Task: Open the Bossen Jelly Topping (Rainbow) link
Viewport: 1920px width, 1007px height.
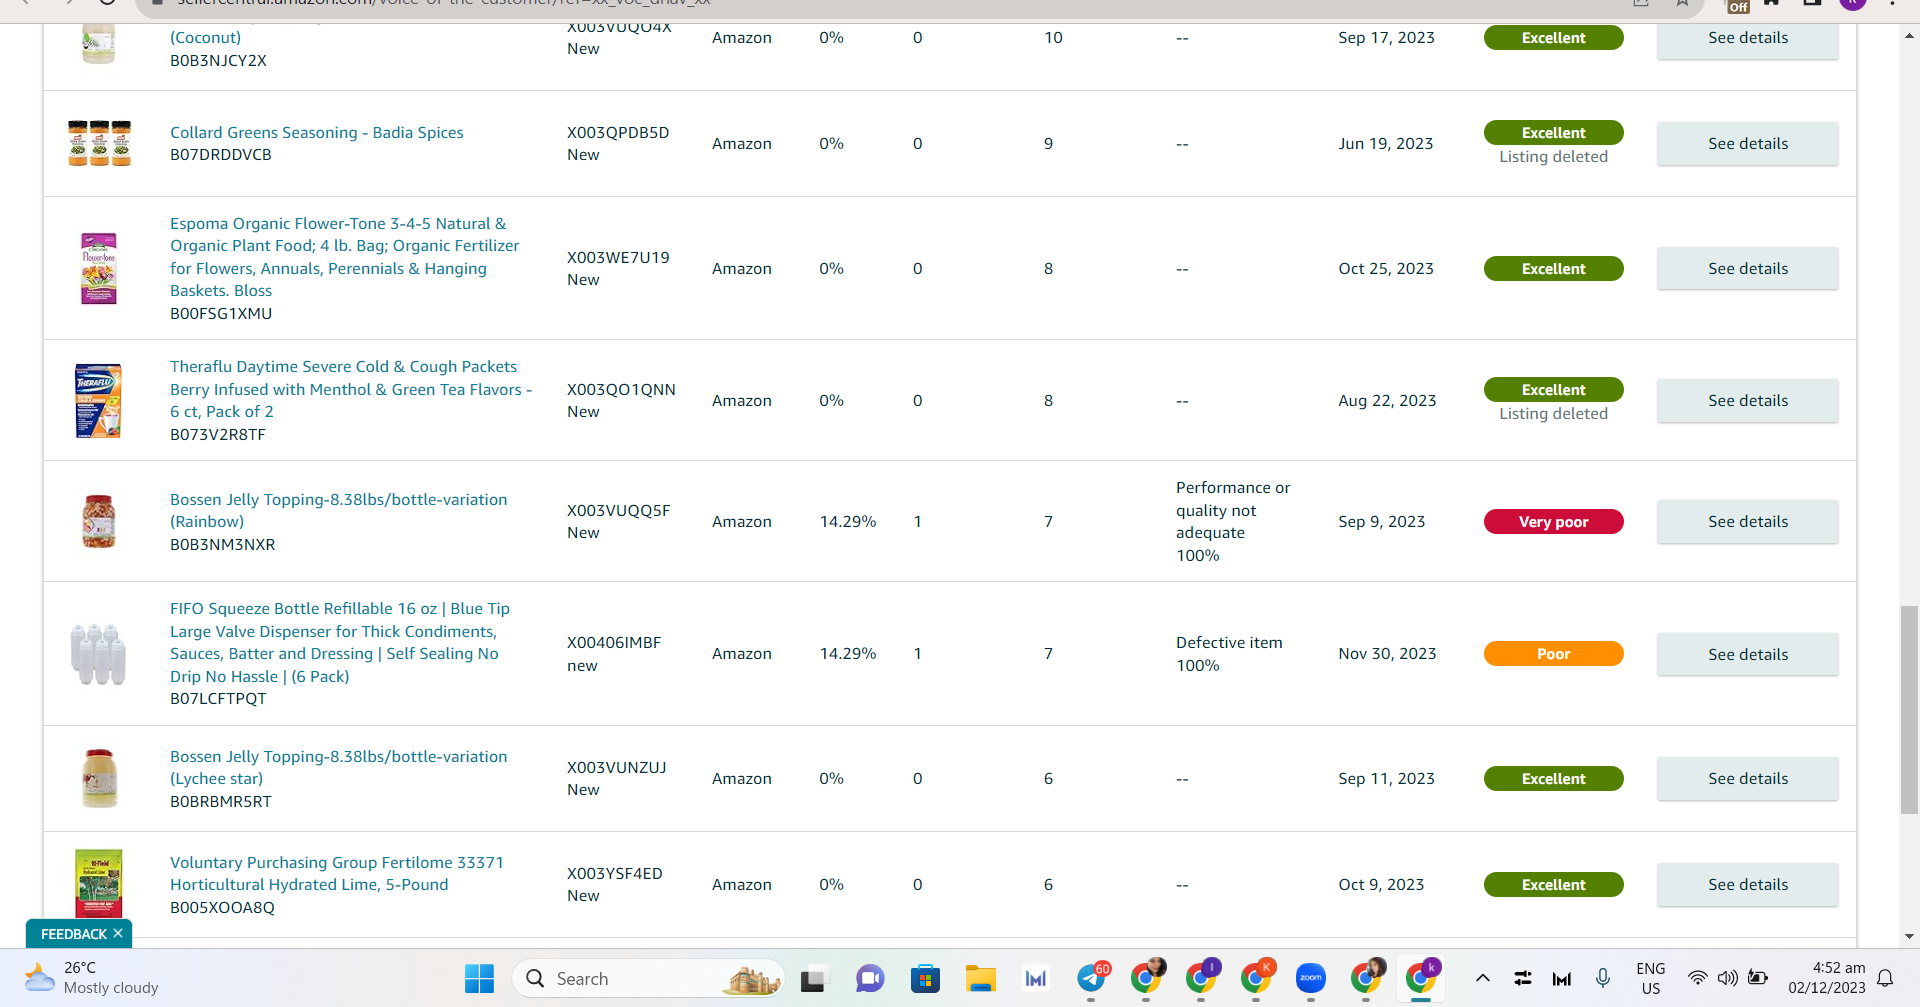Action: pos(338,510)
